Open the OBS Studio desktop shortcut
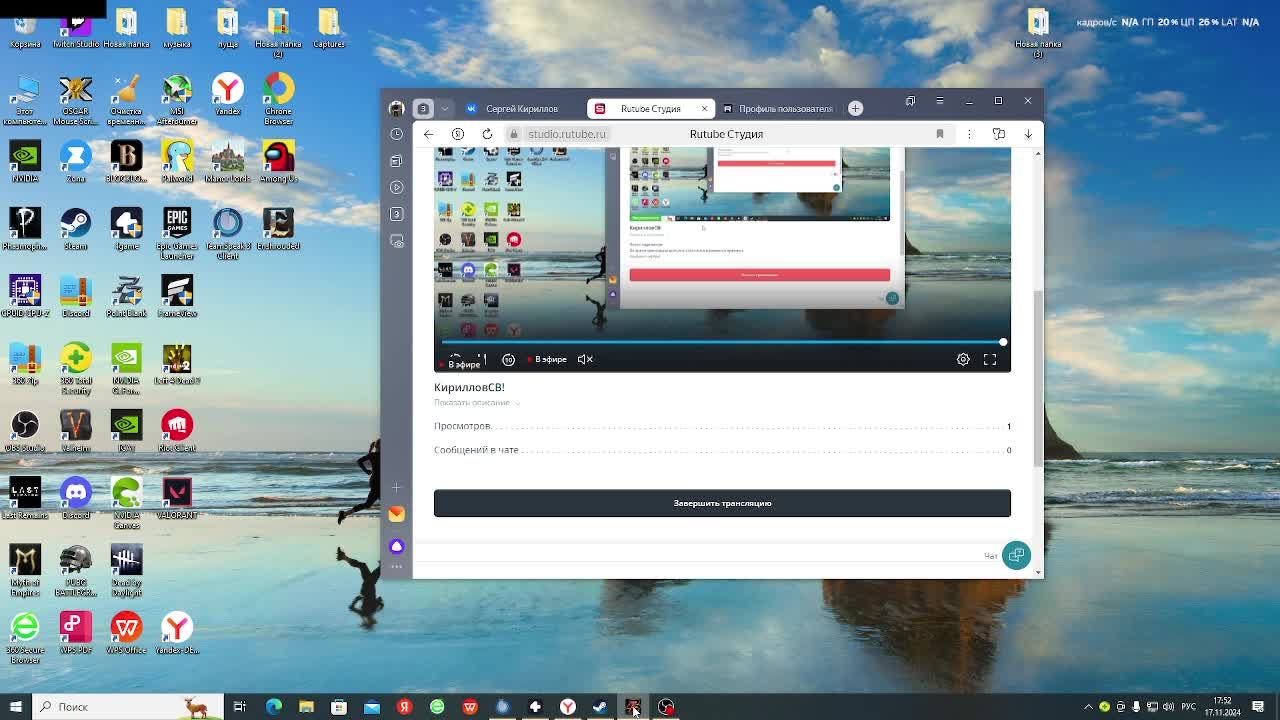The image size is (1280, 720). [25, 431]
